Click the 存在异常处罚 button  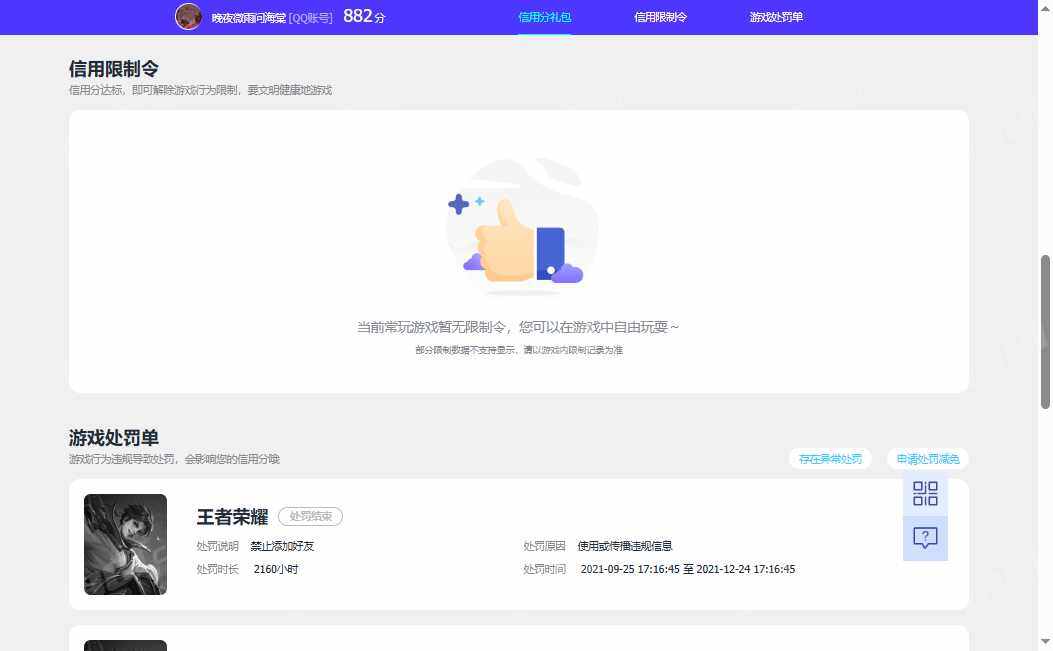830,459
